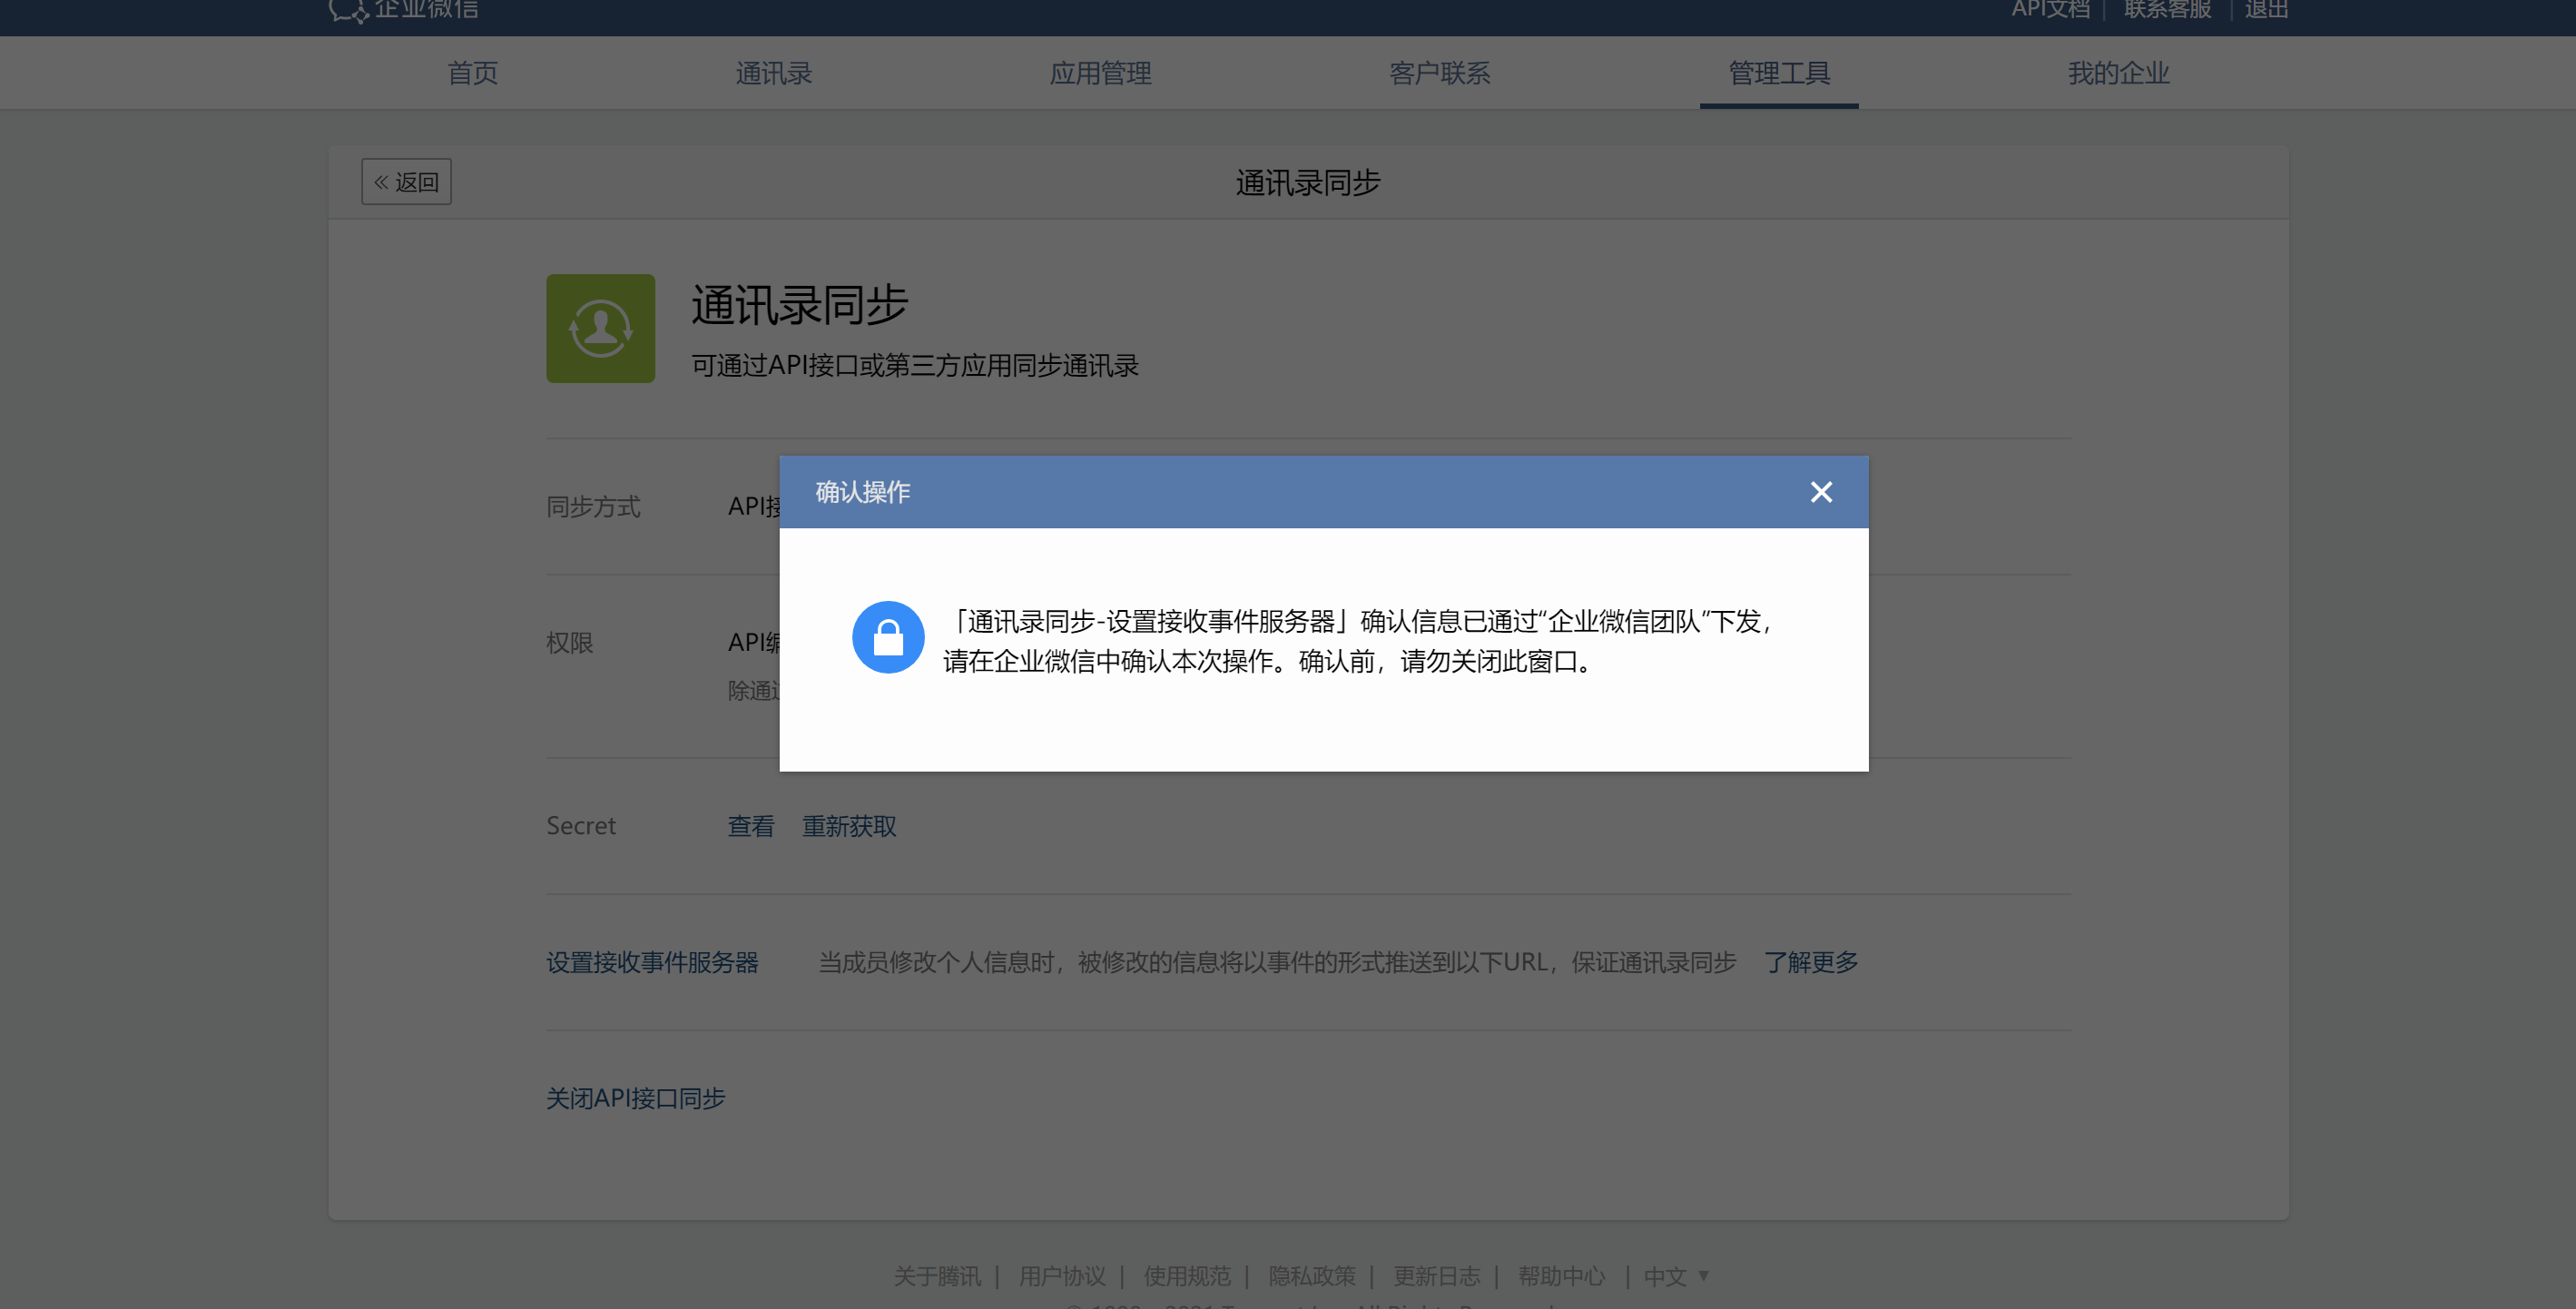Switch to the 通讯录 tab
2576x1309 pixels.
(x=773, y=73)
